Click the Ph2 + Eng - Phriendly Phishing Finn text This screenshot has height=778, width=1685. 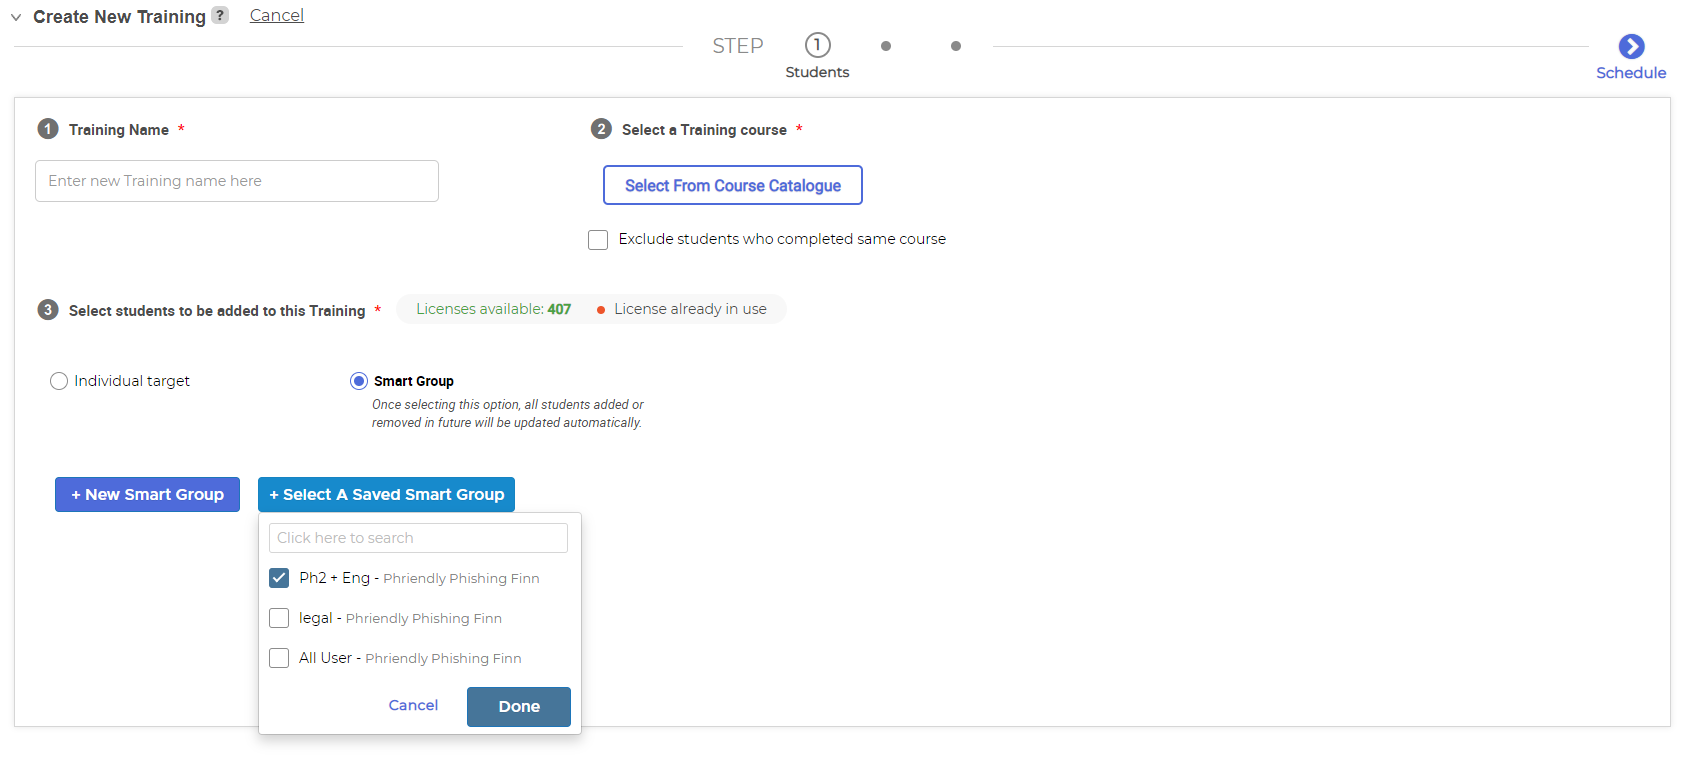[419, 578]
